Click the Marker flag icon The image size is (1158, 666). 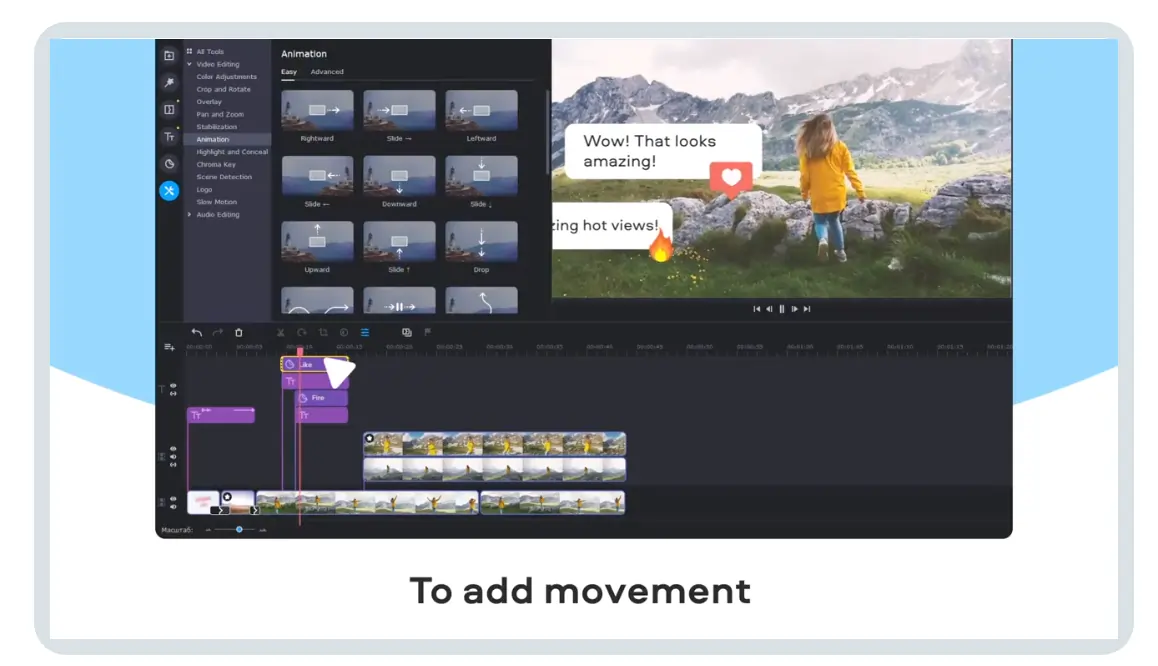pyautogui.click(x=428, y=333)
